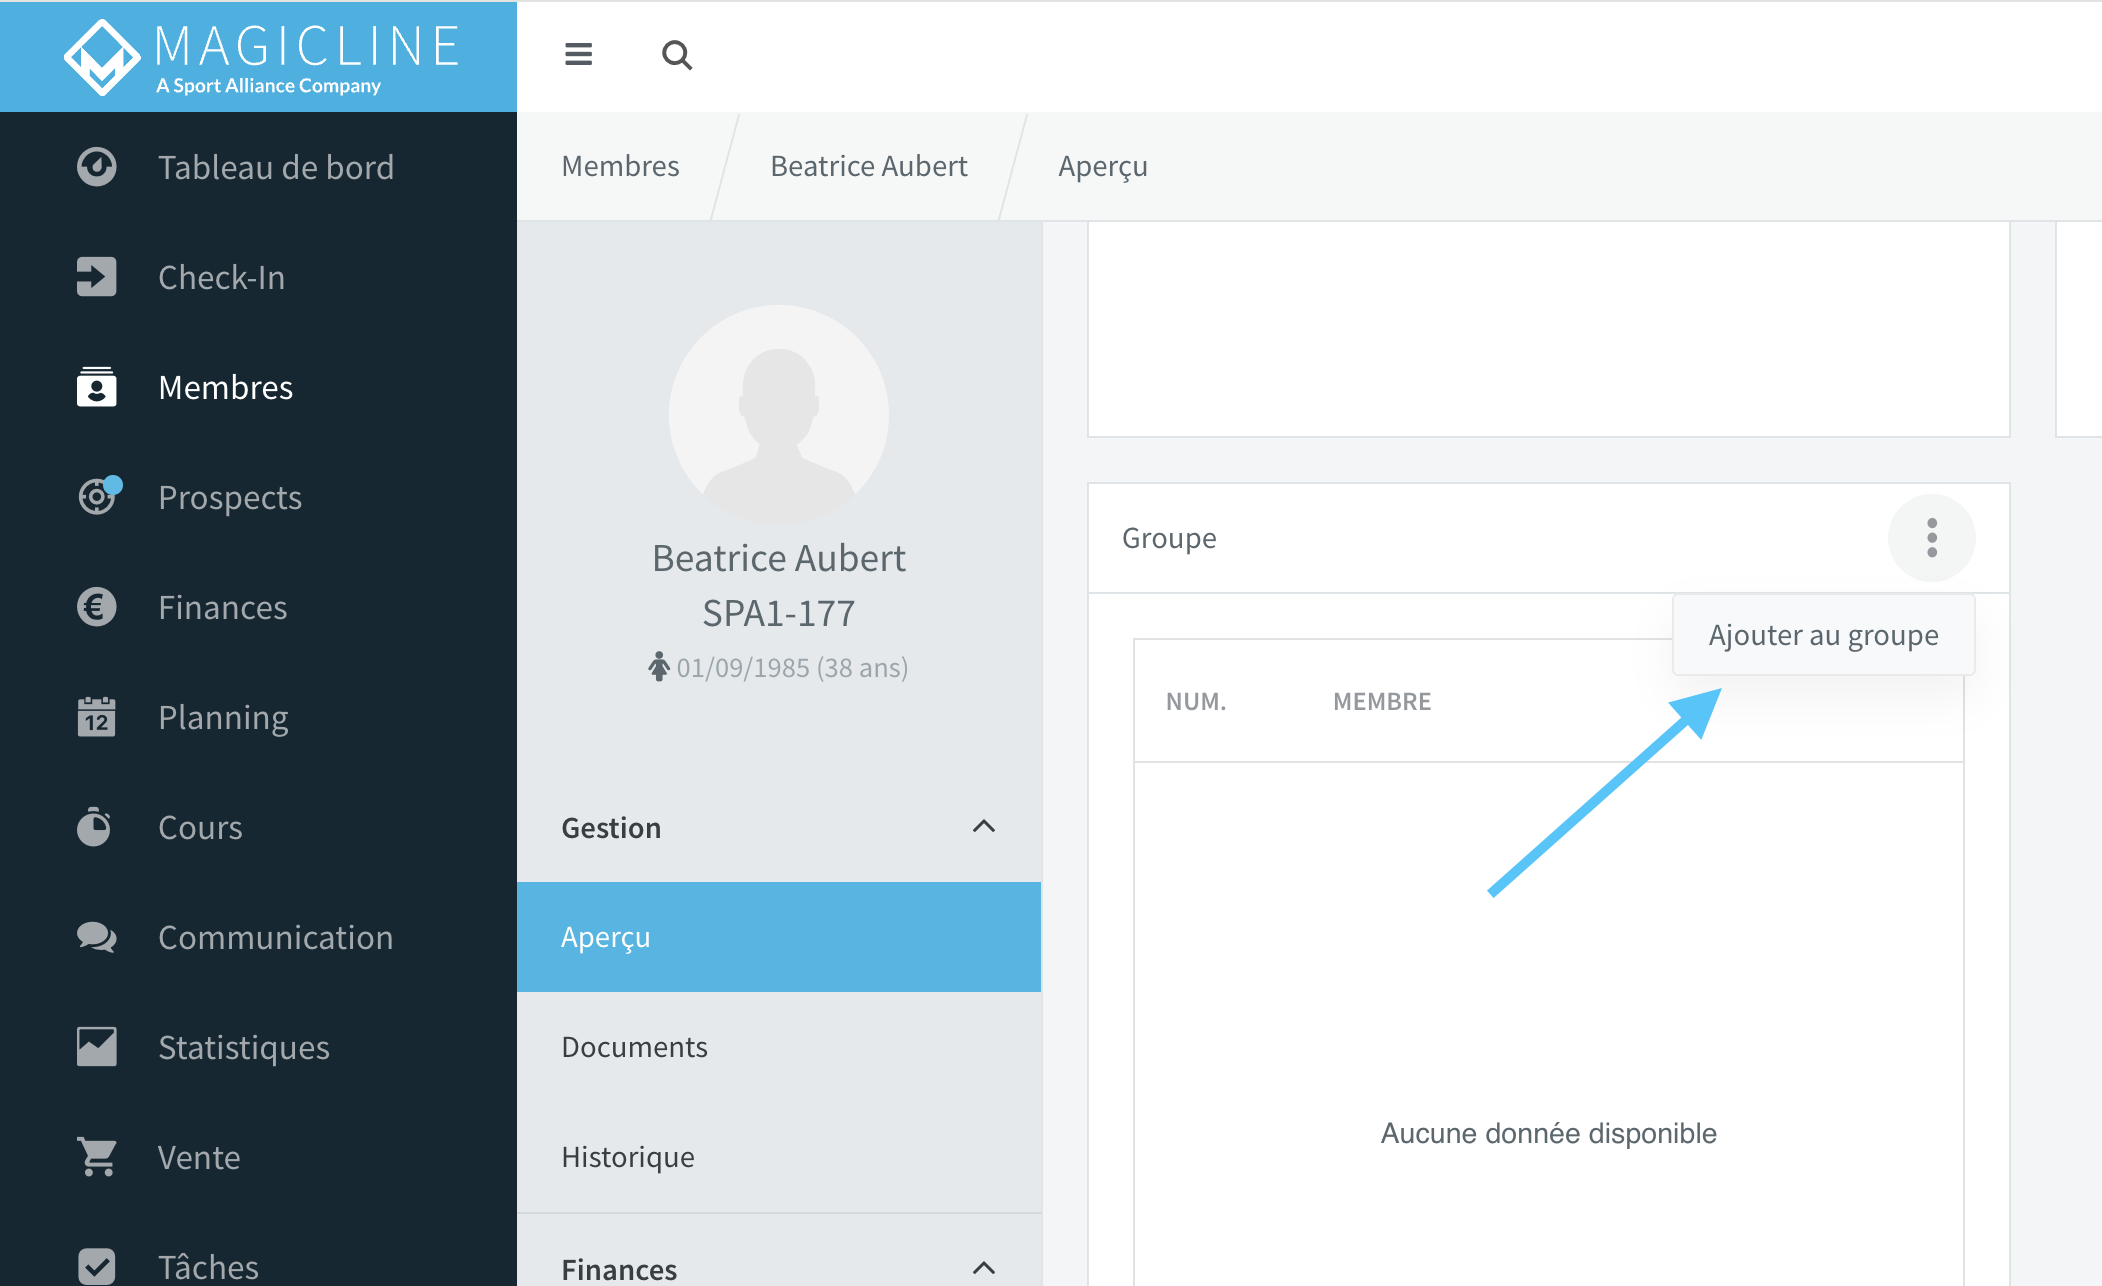Click the Tableau de bord gauge icon
This screenshot has width=2102, height=1286.
97,167
